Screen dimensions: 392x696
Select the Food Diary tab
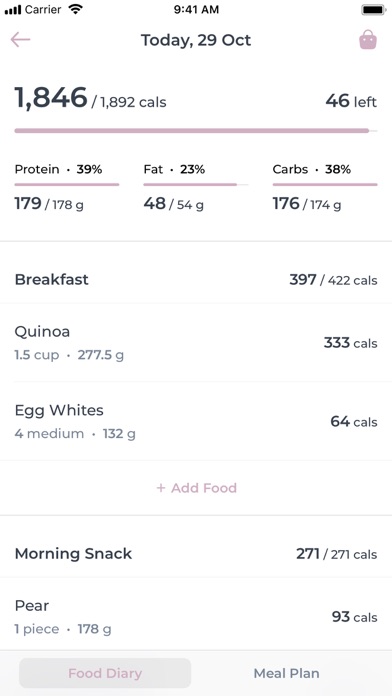pyautogui.click(x=105, y=673)
